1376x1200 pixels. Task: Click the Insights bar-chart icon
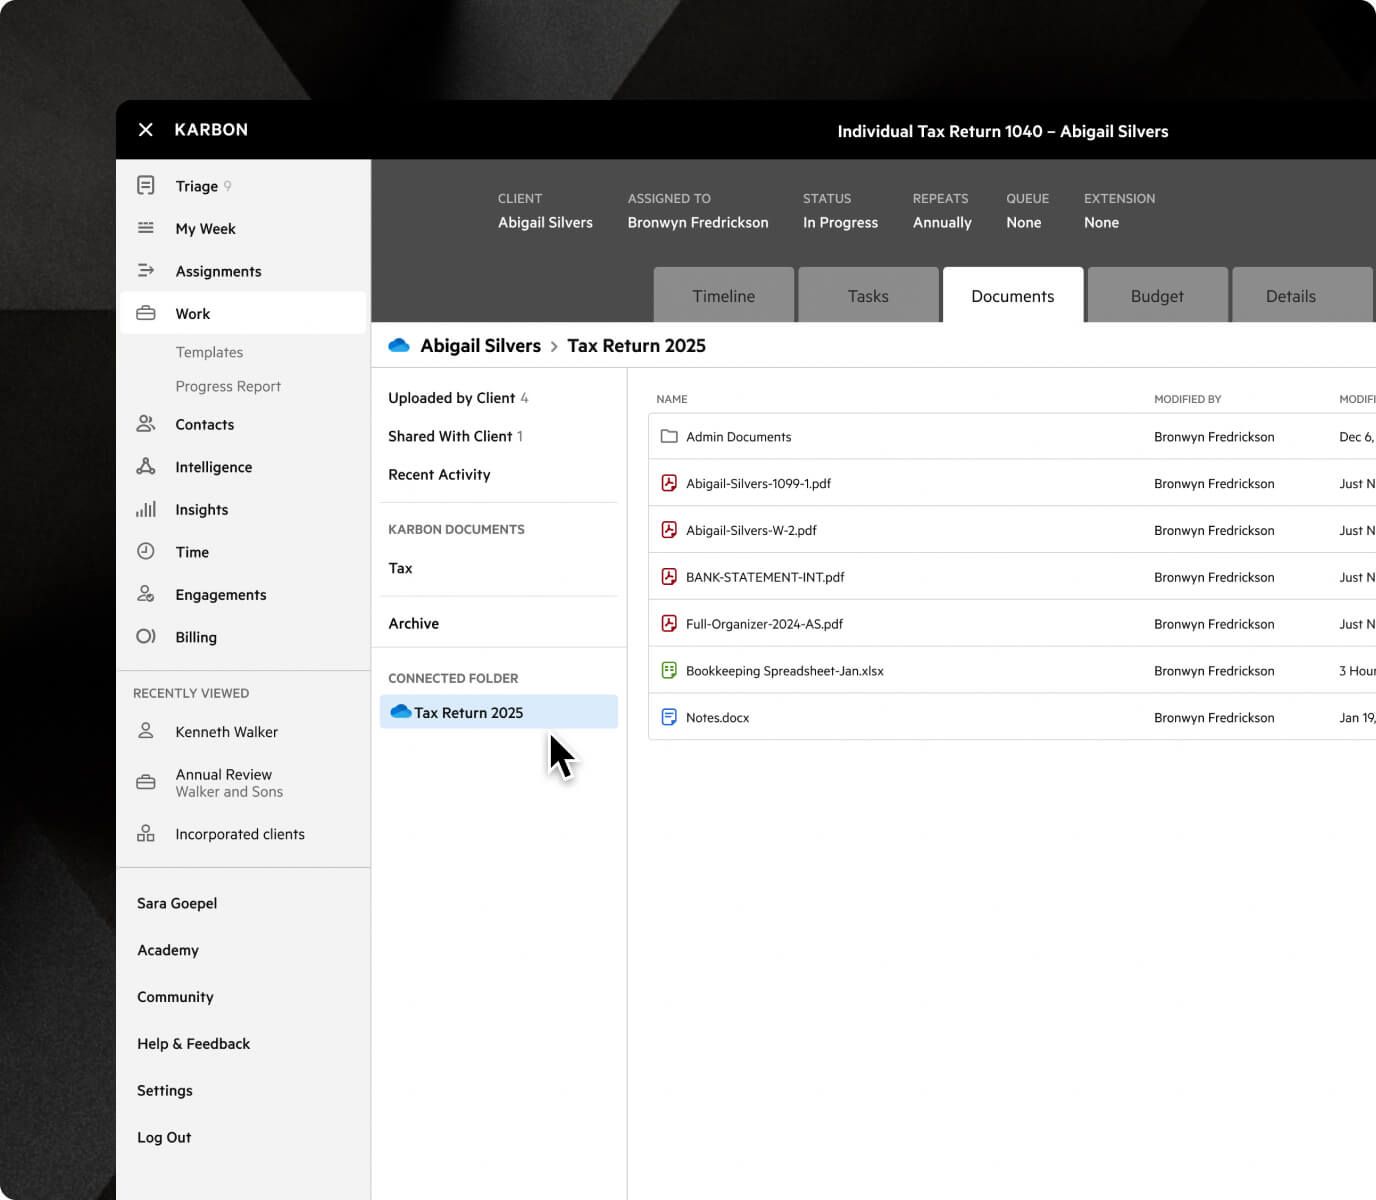[146, 509]
